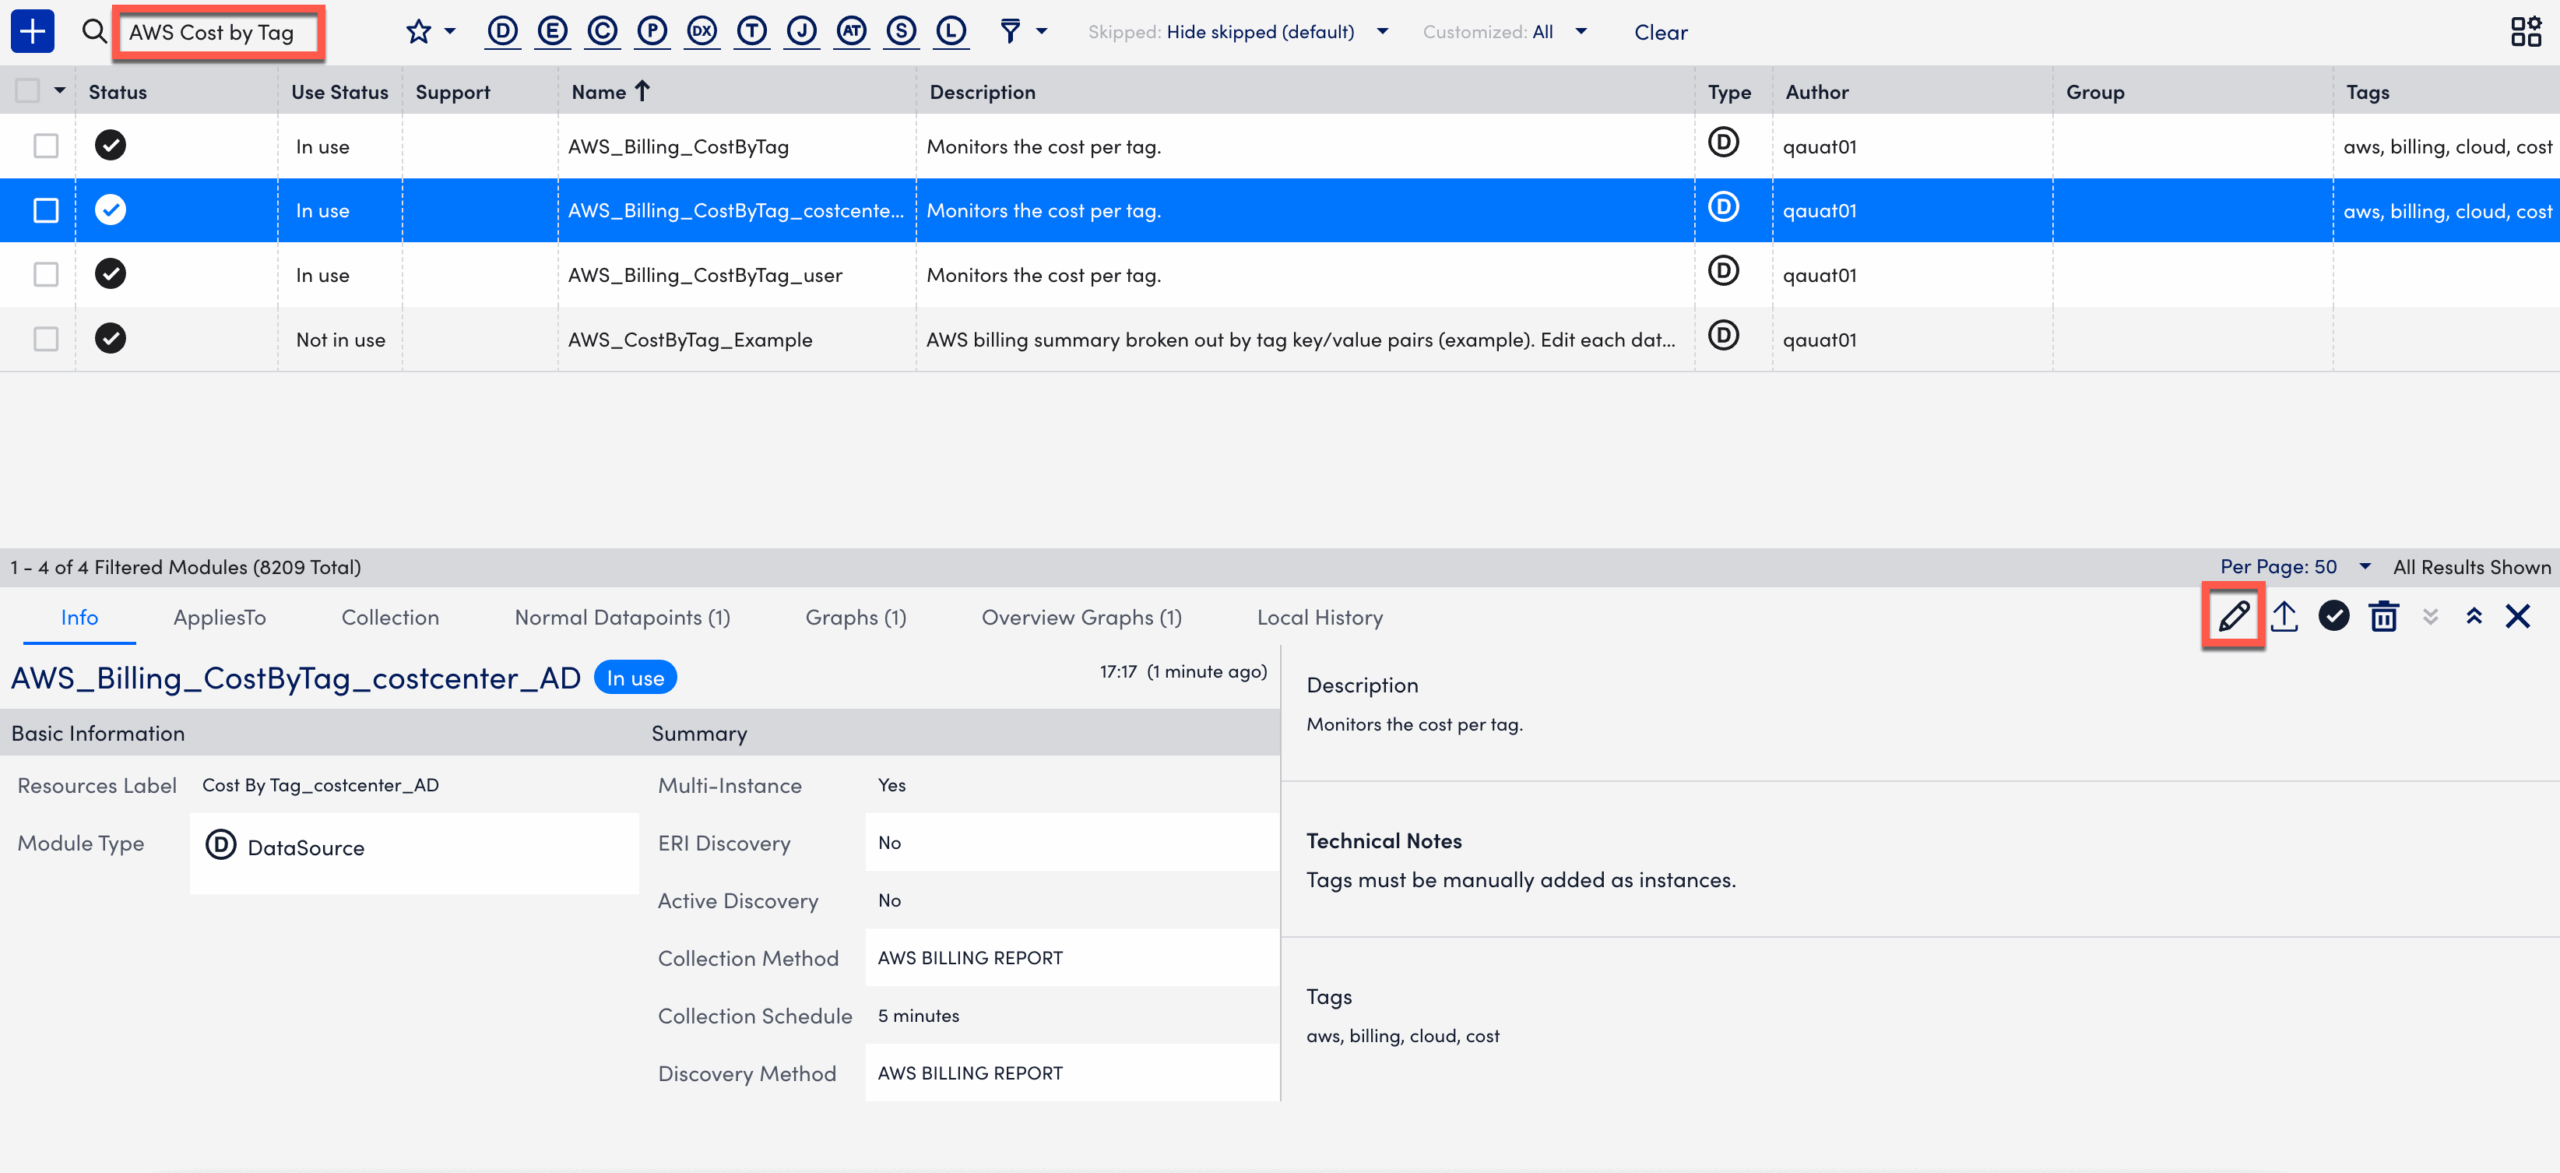Filter by PropertySource (P) type icon
Viewport: 2560px width, 1173px height.
tap(652, 31)
